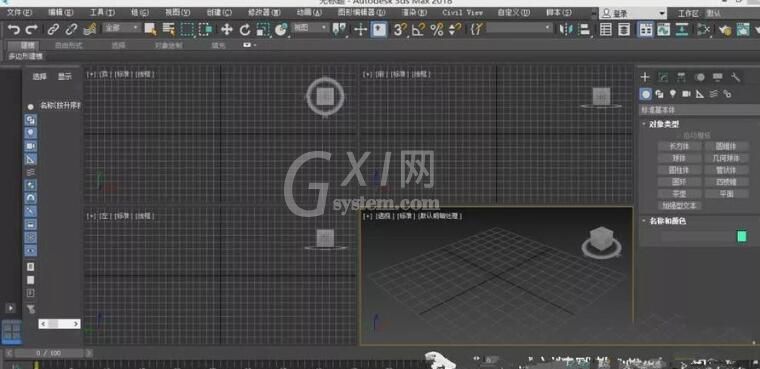Activate the Unlink Selection tool

click(71, 30)
